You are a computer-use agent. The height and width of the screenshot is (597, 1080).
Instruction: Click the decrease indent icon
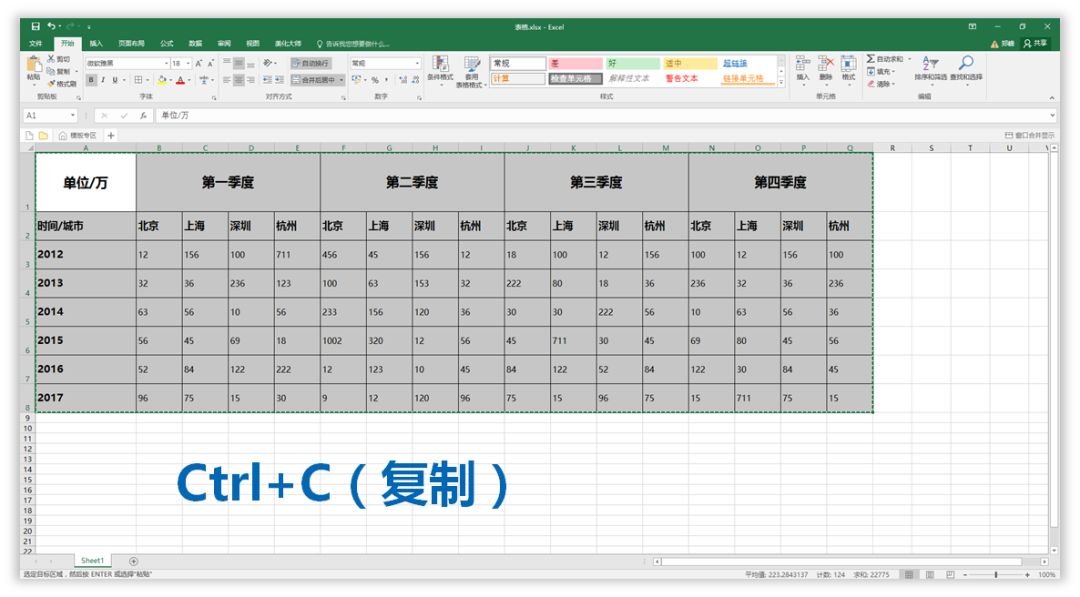point(268,80)
